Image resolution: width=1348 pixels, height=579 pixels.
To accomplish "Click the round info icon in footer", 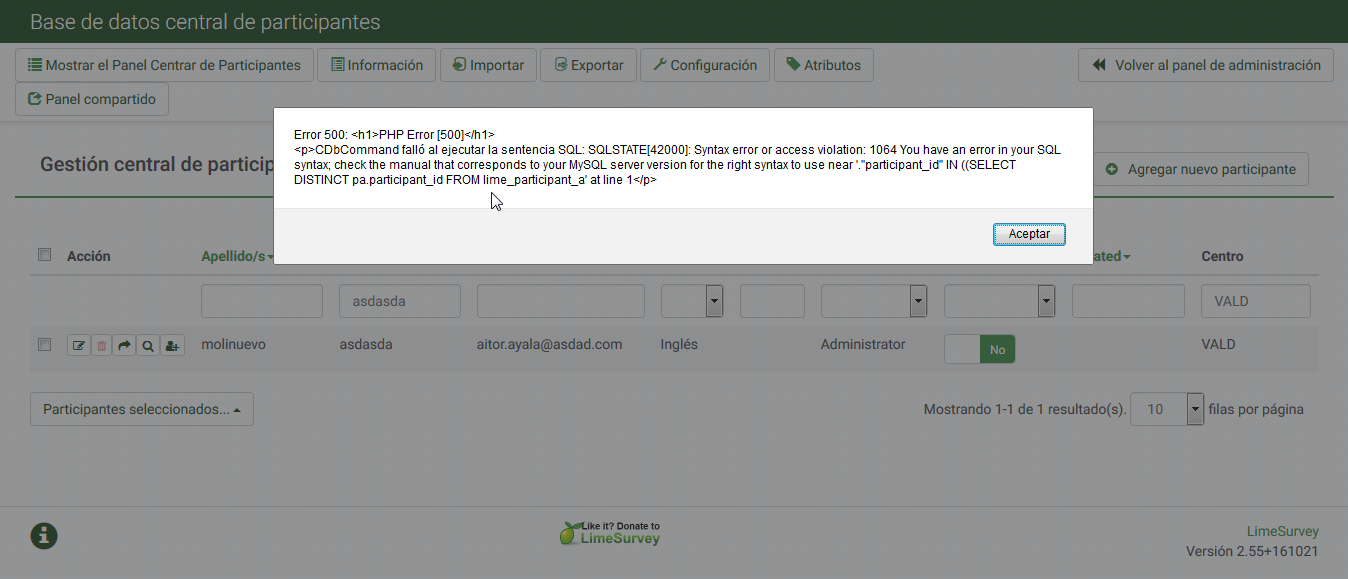I will tap(43, 536).
